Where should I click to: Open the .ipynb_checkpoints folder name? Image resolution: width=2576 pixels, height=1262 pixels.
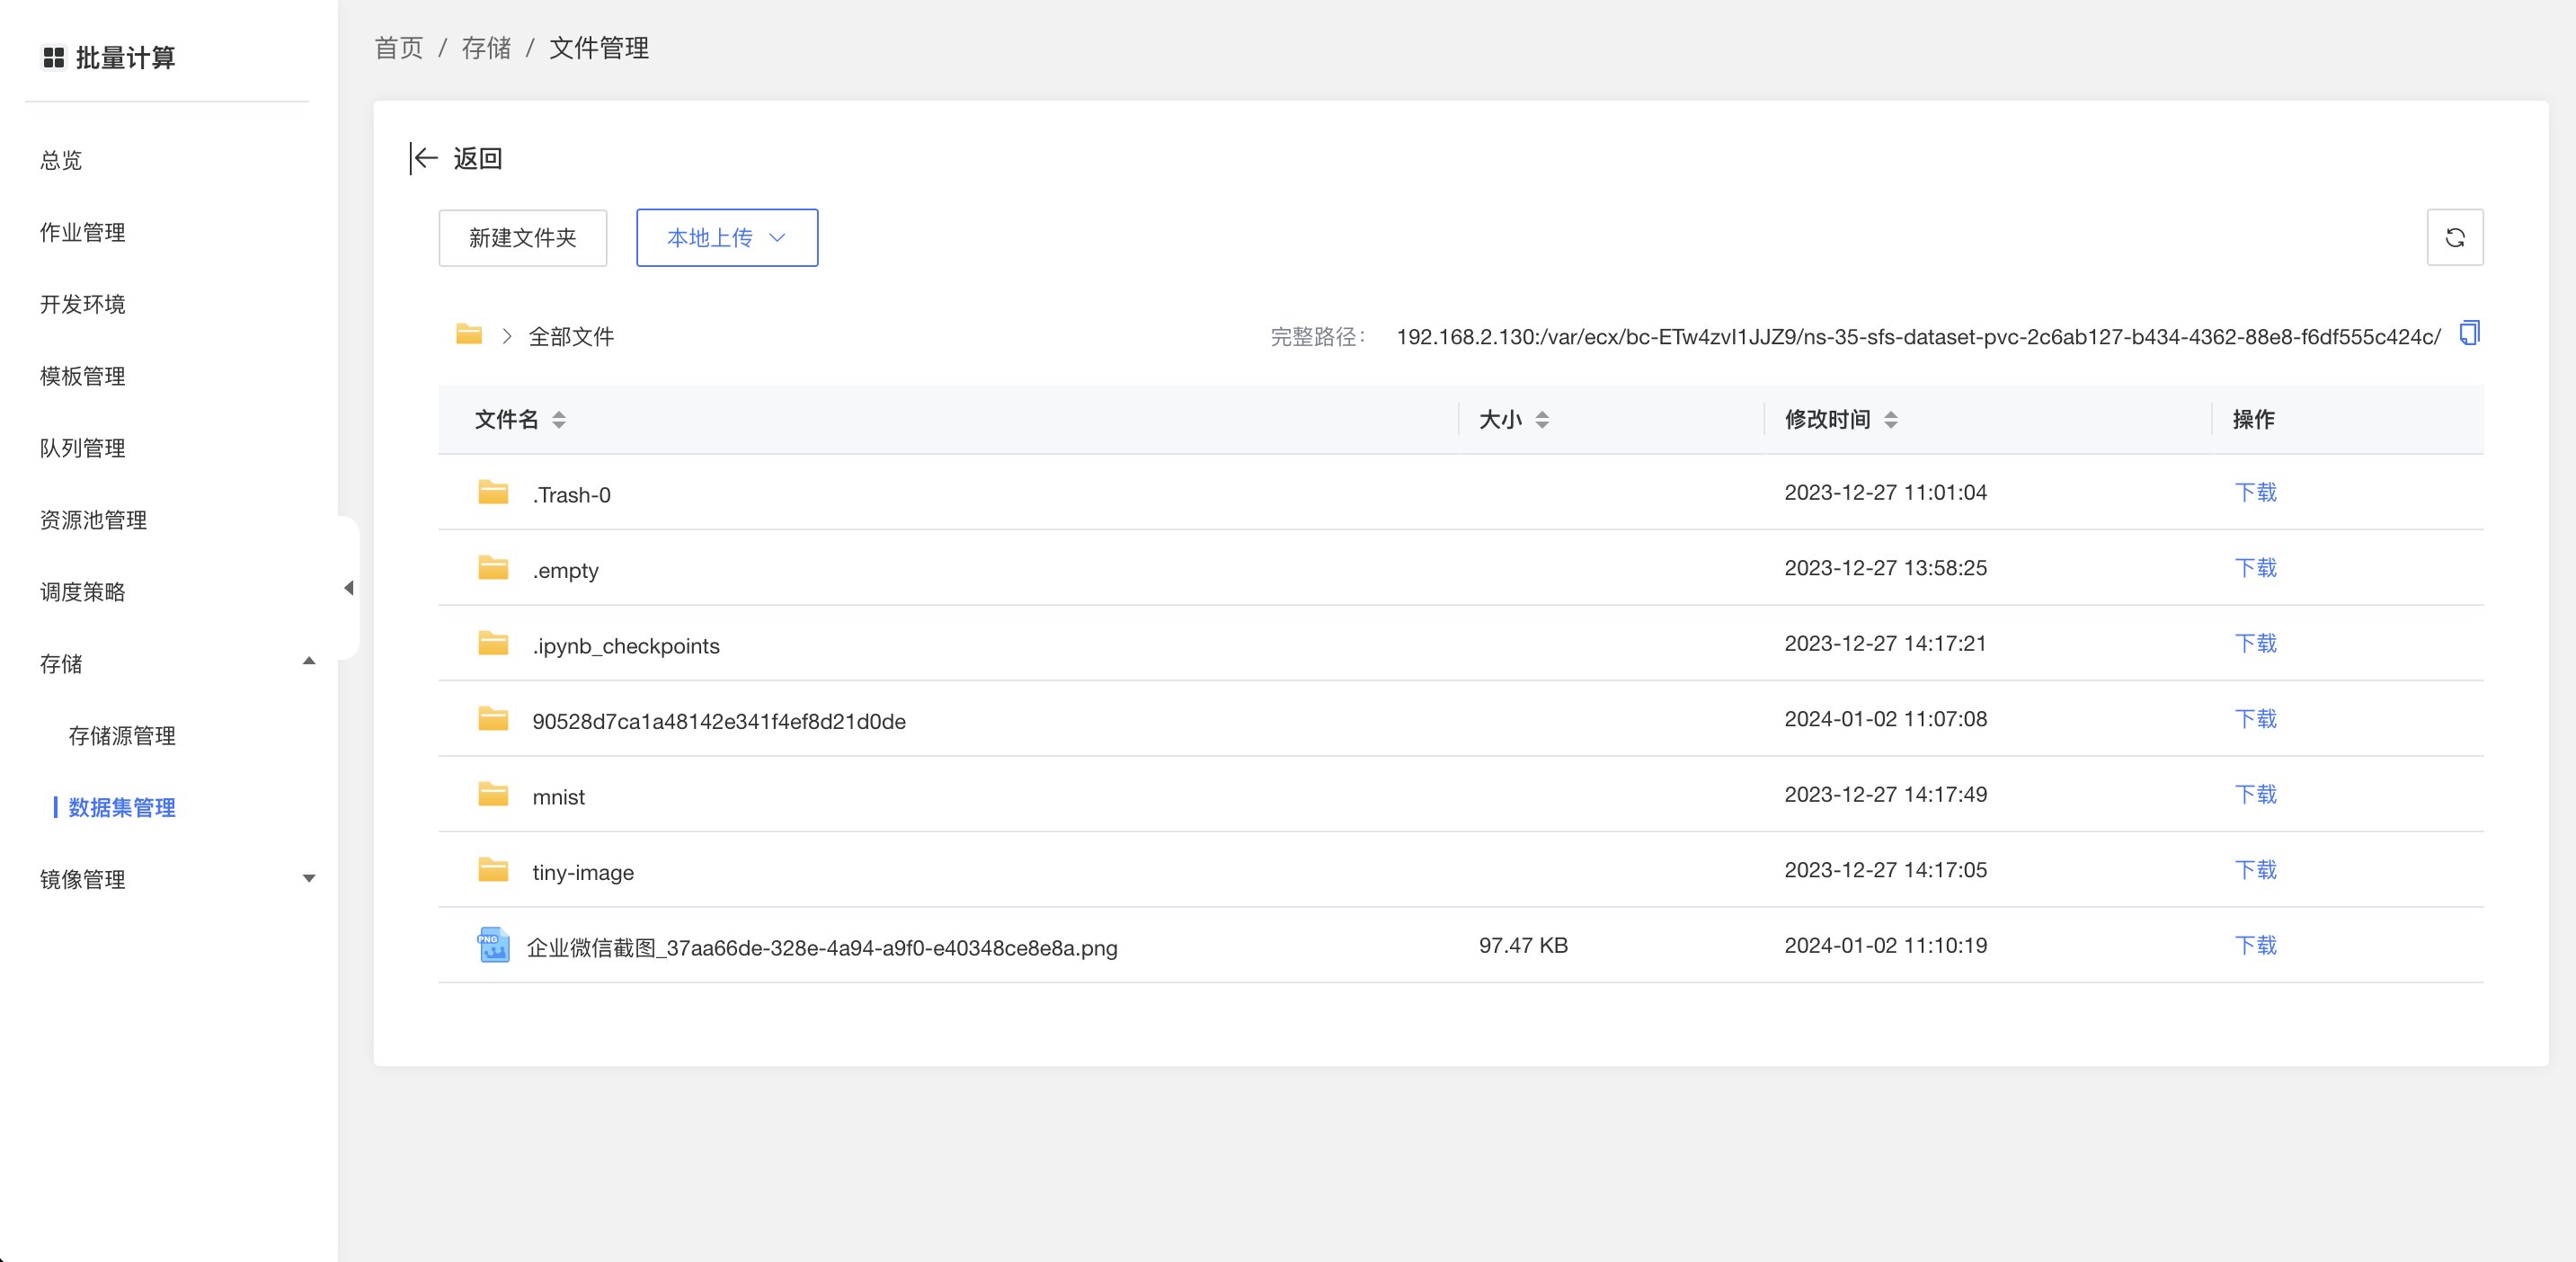point(625,647)
